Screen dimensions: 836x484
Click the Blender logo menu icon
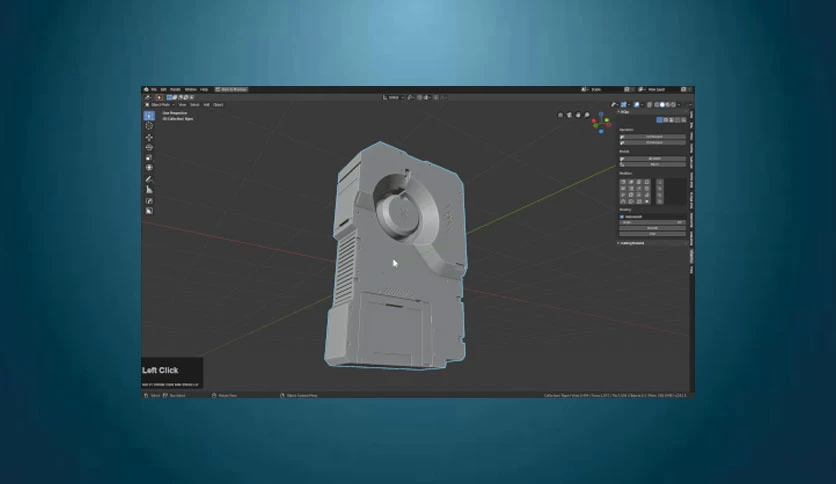146,90
